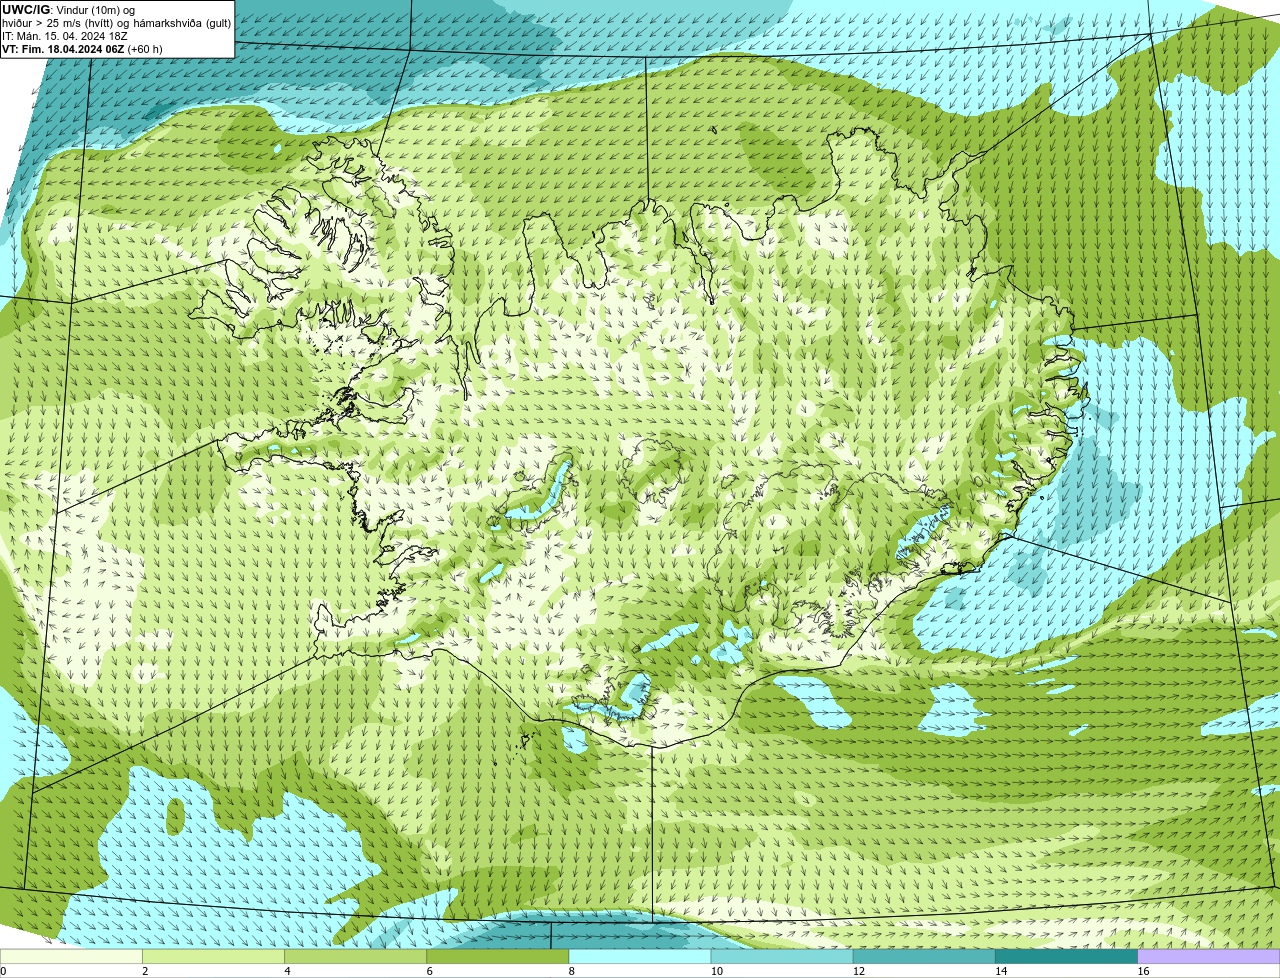Click the '4' label on the scale
The image size is (1280, 978).
(287, 971)
